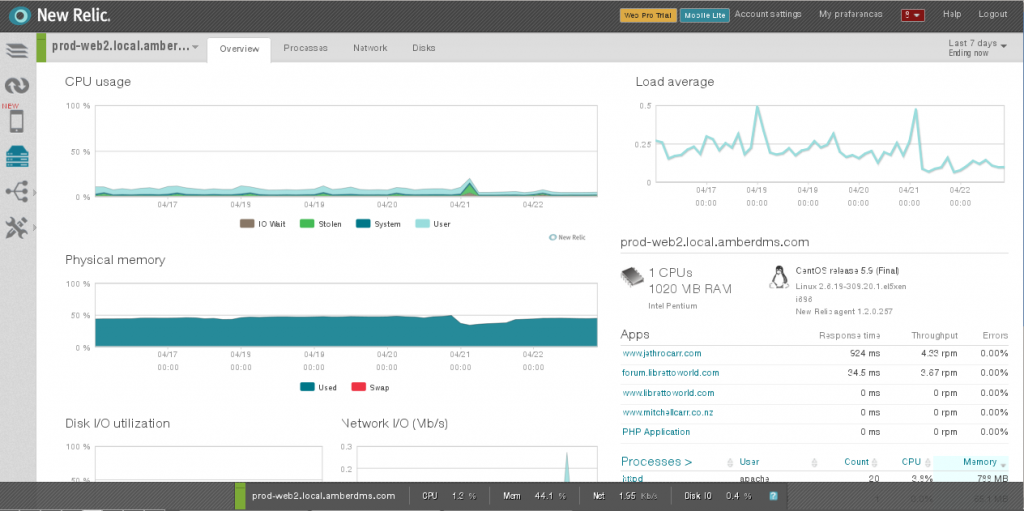This screenshot has height=511, width=1024.
Task: Toggle User series in CPU legend
Action: 433,223
